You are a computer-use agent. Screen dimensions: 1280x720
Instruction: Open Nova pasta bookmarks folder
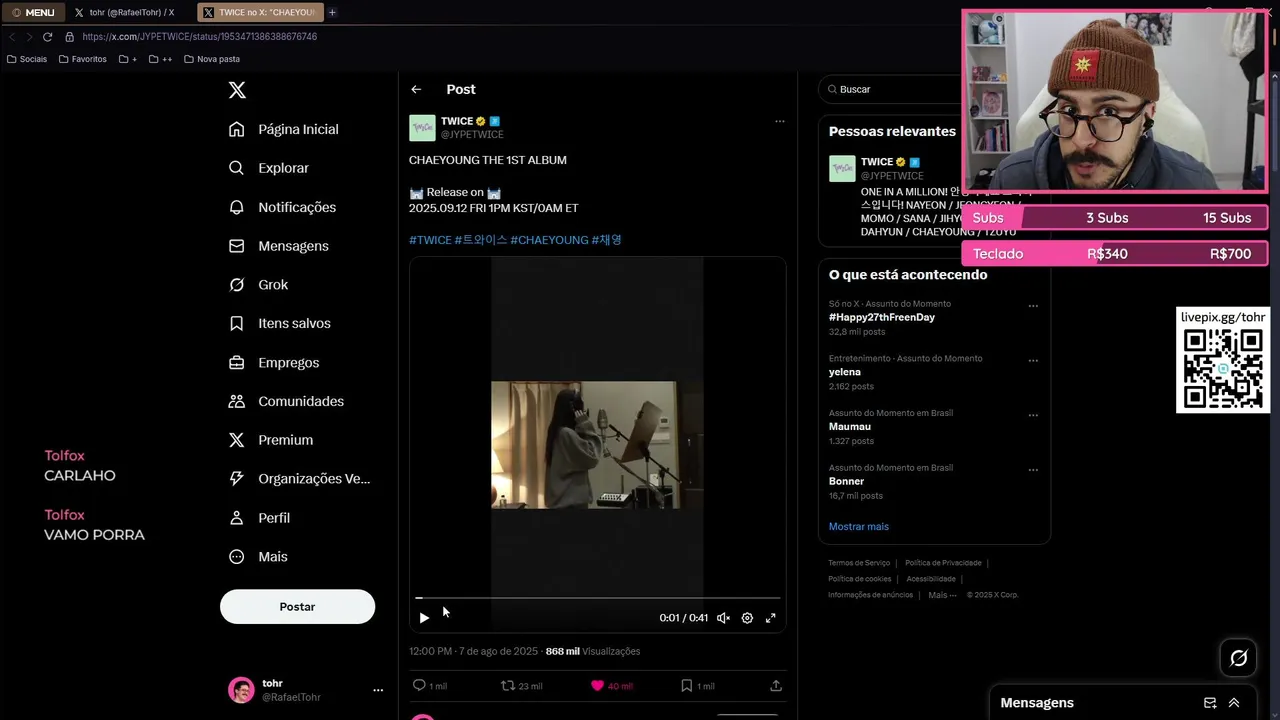[212, 59]
